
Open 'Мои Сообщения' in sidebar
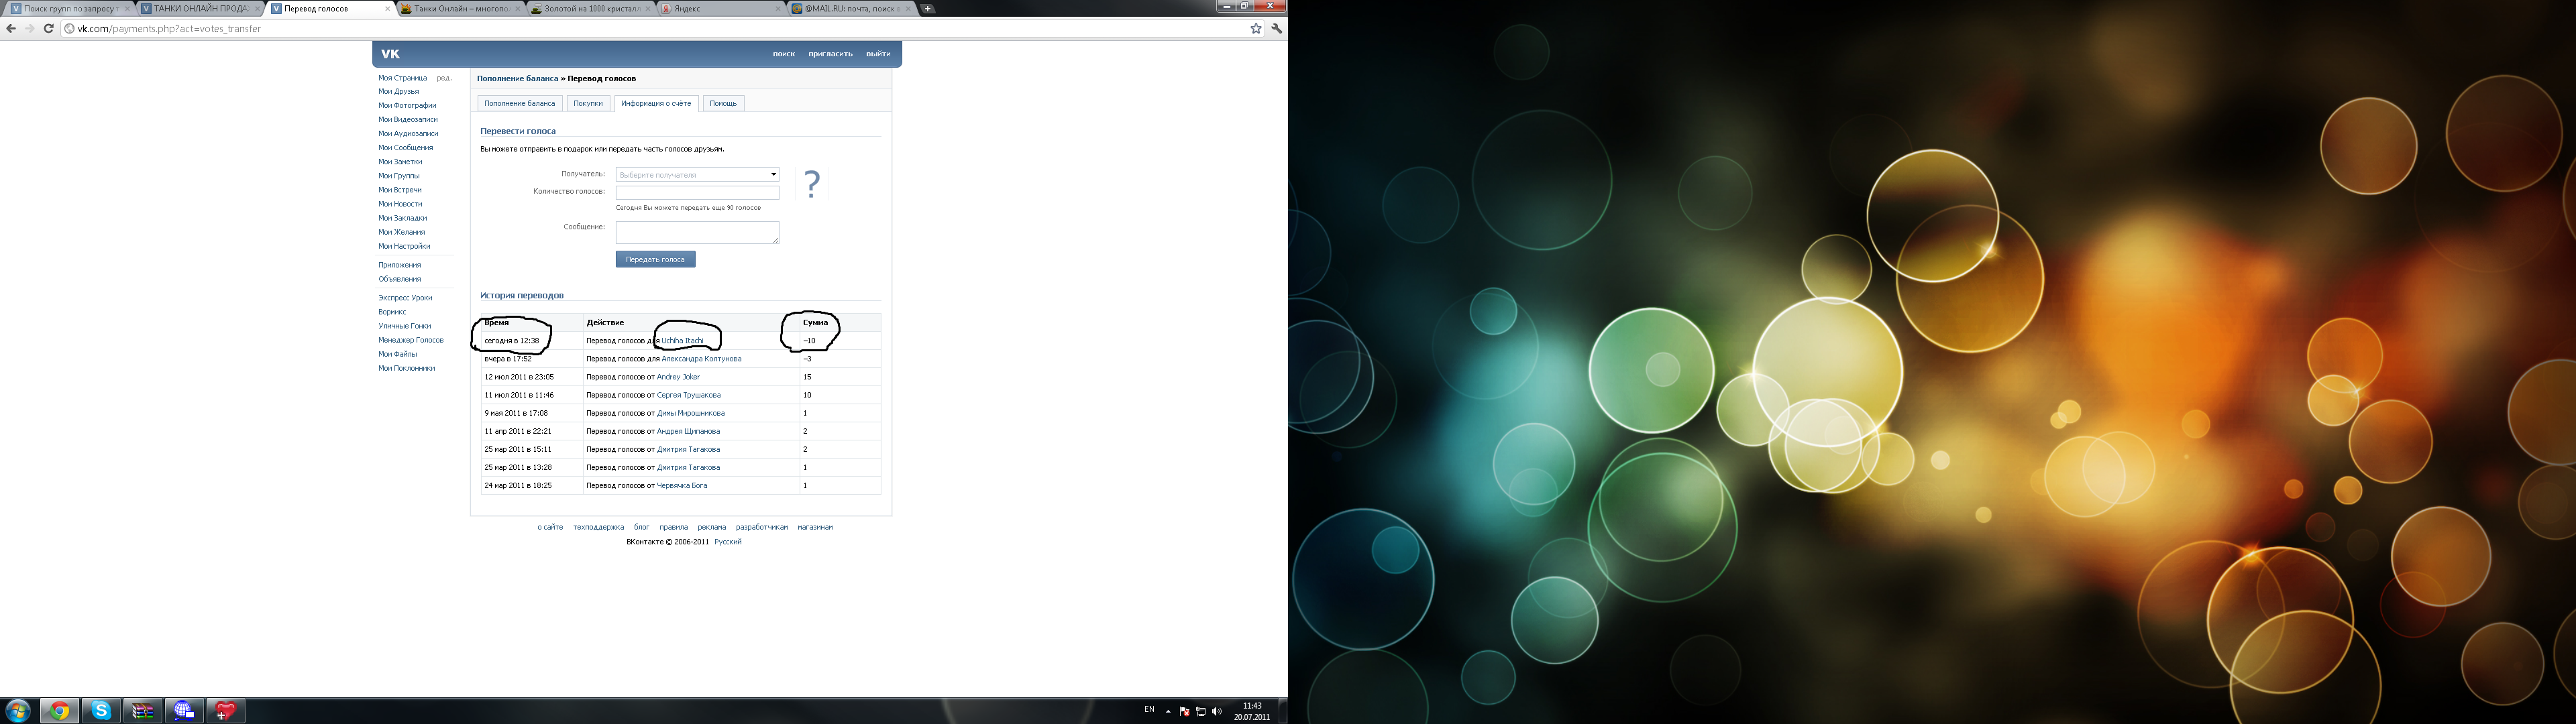[x=405, y=147]
